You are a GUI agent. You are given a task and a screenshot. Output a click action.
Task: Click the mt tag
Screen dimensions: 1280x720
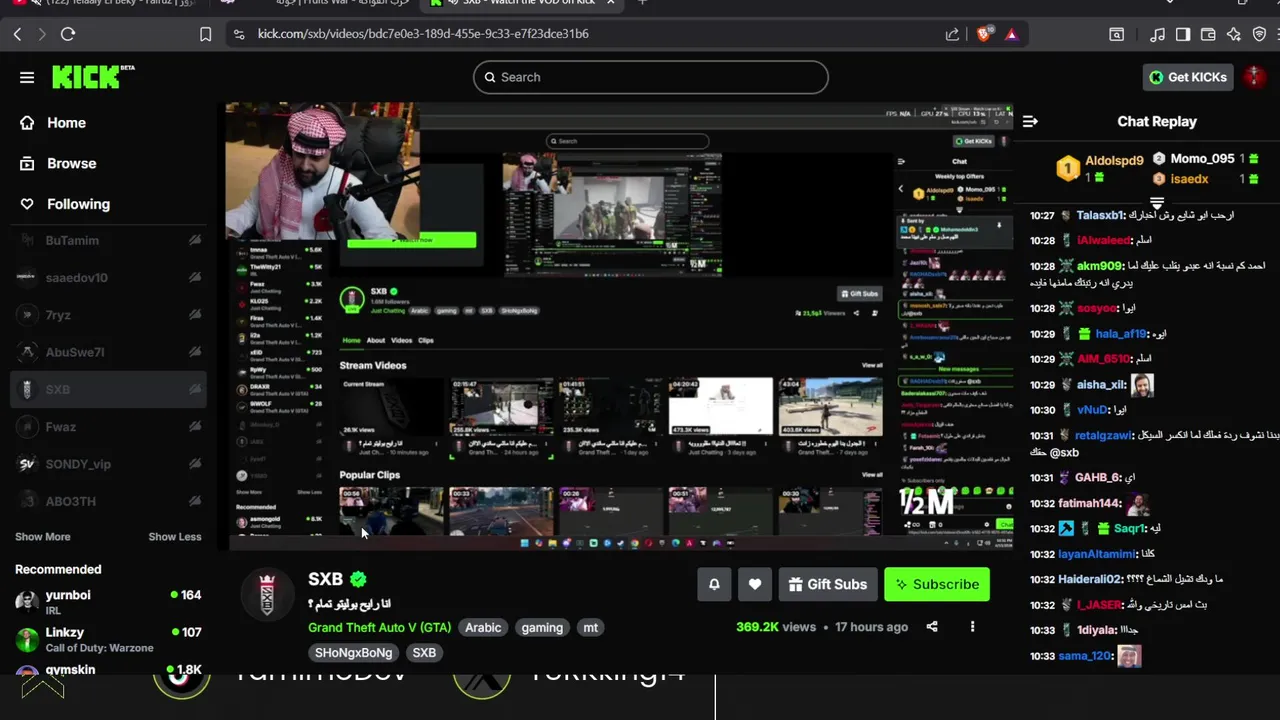pyautogui.click(x=591, y=628)
